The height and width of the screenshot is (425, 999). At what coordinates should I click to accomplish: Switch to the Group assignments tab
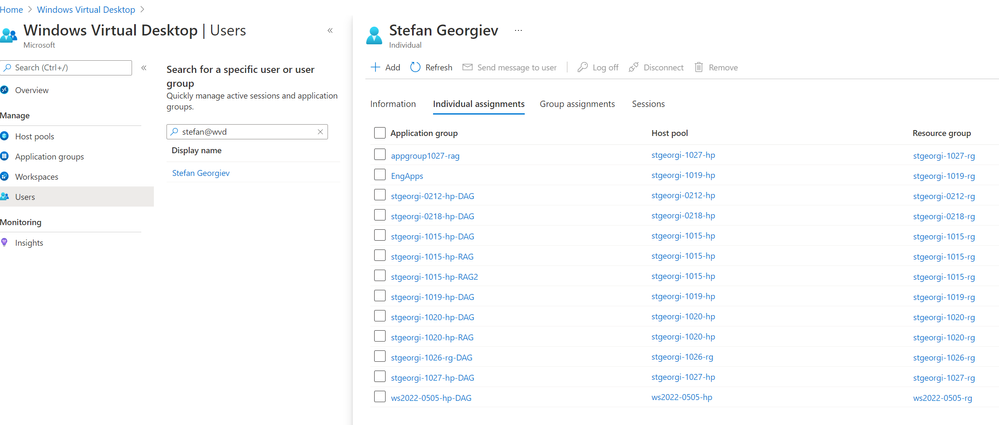[577, 104]
